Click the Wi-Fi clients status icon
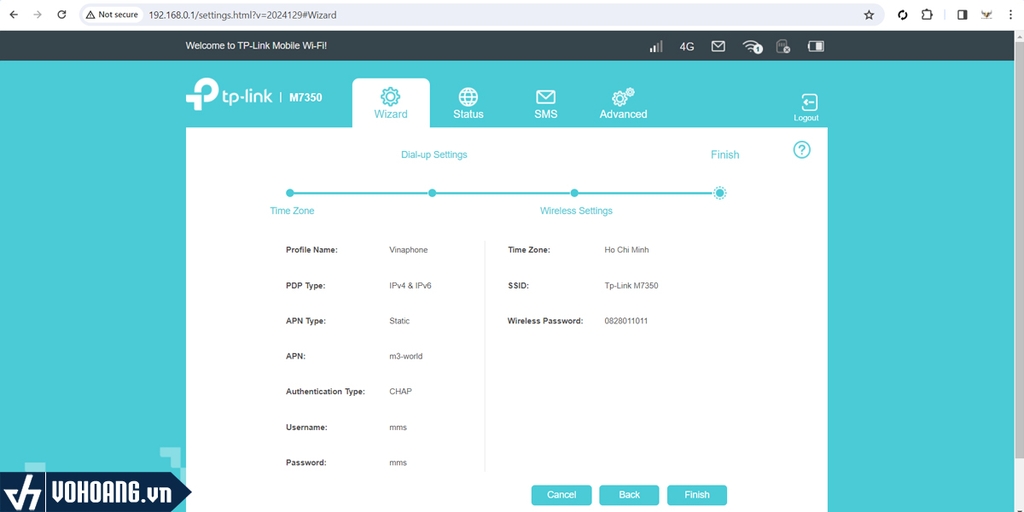Image resolution: width=1024 pixels, height=512 pixels. pyautogui.click(x=752, y=46)
